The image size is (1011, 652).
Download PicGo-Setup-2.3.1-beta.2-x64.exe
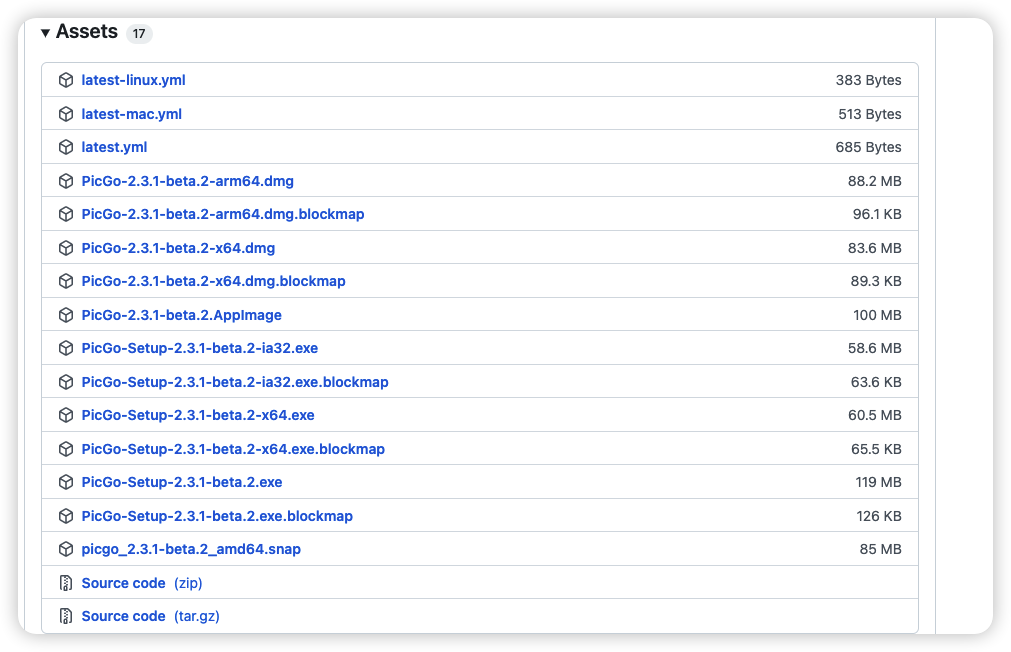198,415
